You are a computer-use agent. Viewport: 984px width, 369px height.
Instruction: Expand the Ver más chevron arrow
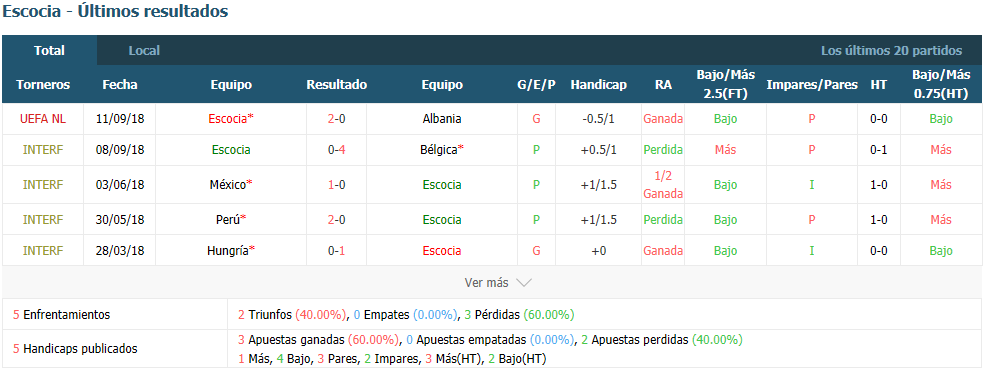pyautogui.click(x=523, y=283)
